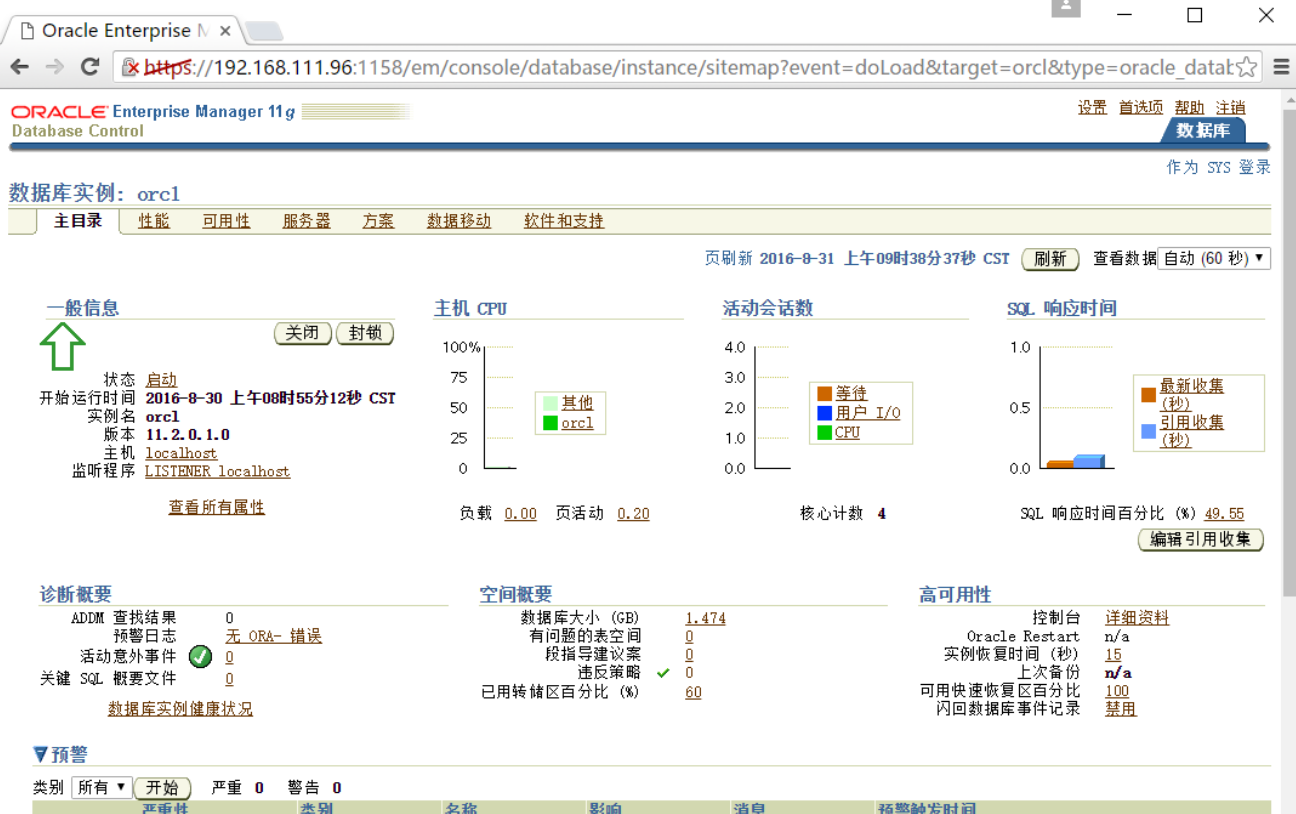Open the 类别 所有 dropdown
The image size is (1296, 814).
coord(102,787)
